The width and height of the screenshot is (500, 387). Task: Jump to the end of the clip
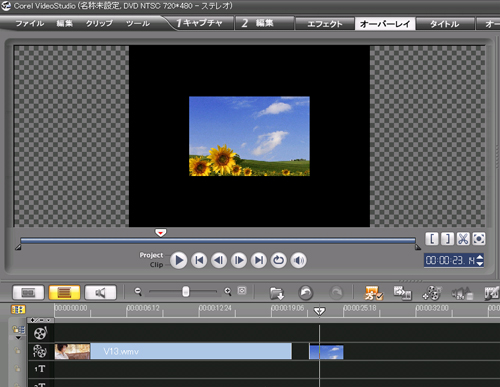pyautogui.click(x=259, y=260)
